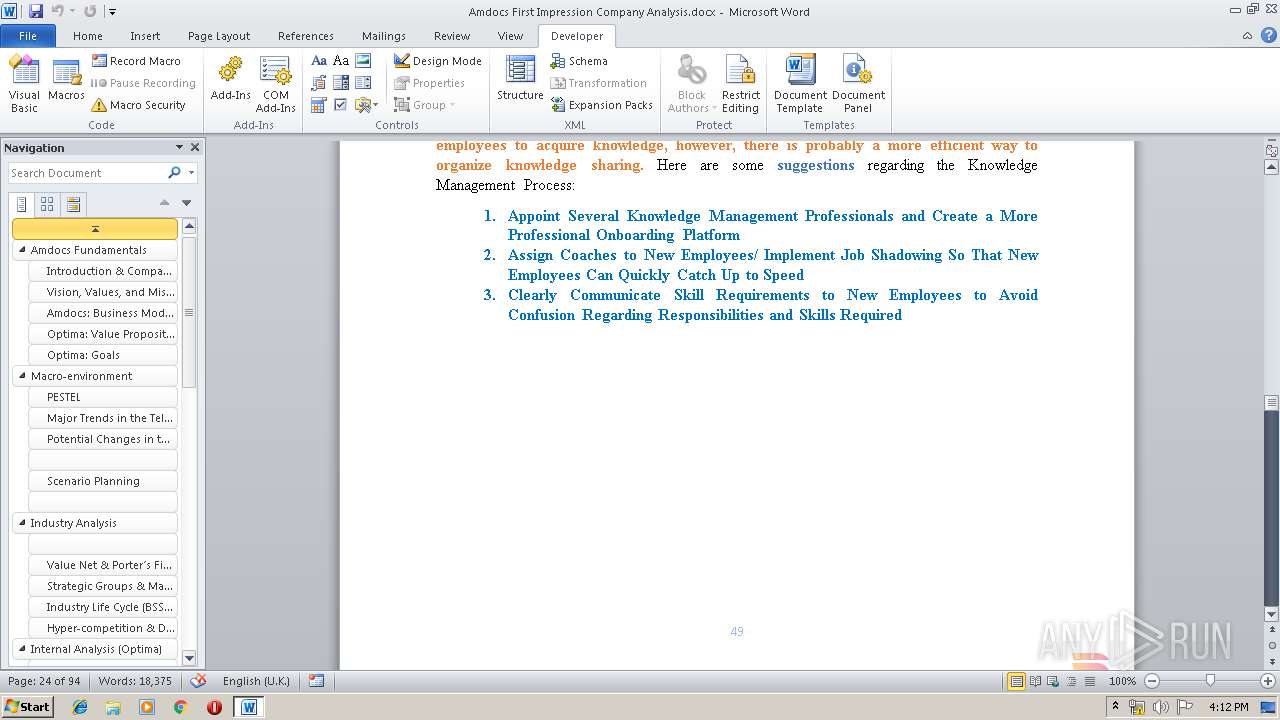Insert a Date Picker content control

(x=319, y=105)
